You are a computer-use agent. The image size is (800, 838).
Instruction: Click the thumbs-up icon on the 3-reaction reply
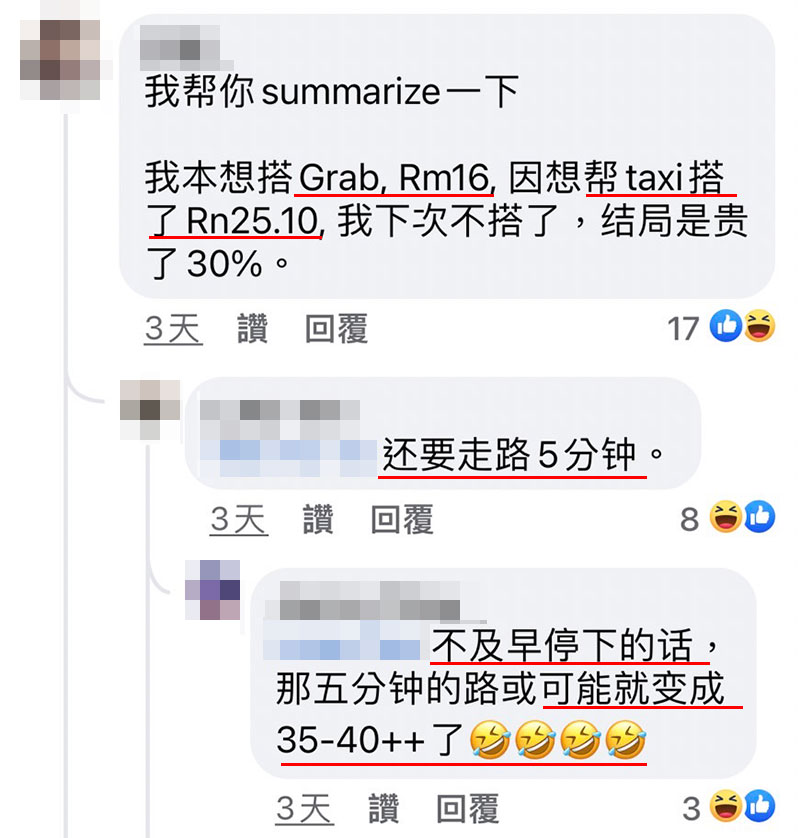759,805
